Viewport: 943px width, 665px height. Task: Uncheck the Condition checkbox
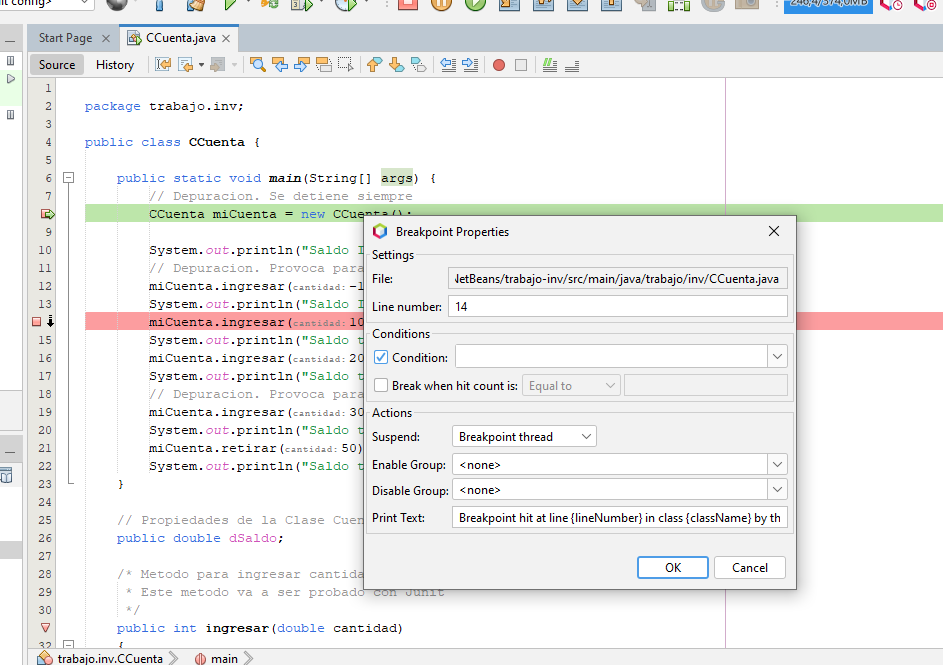click(x=381, y=357)
